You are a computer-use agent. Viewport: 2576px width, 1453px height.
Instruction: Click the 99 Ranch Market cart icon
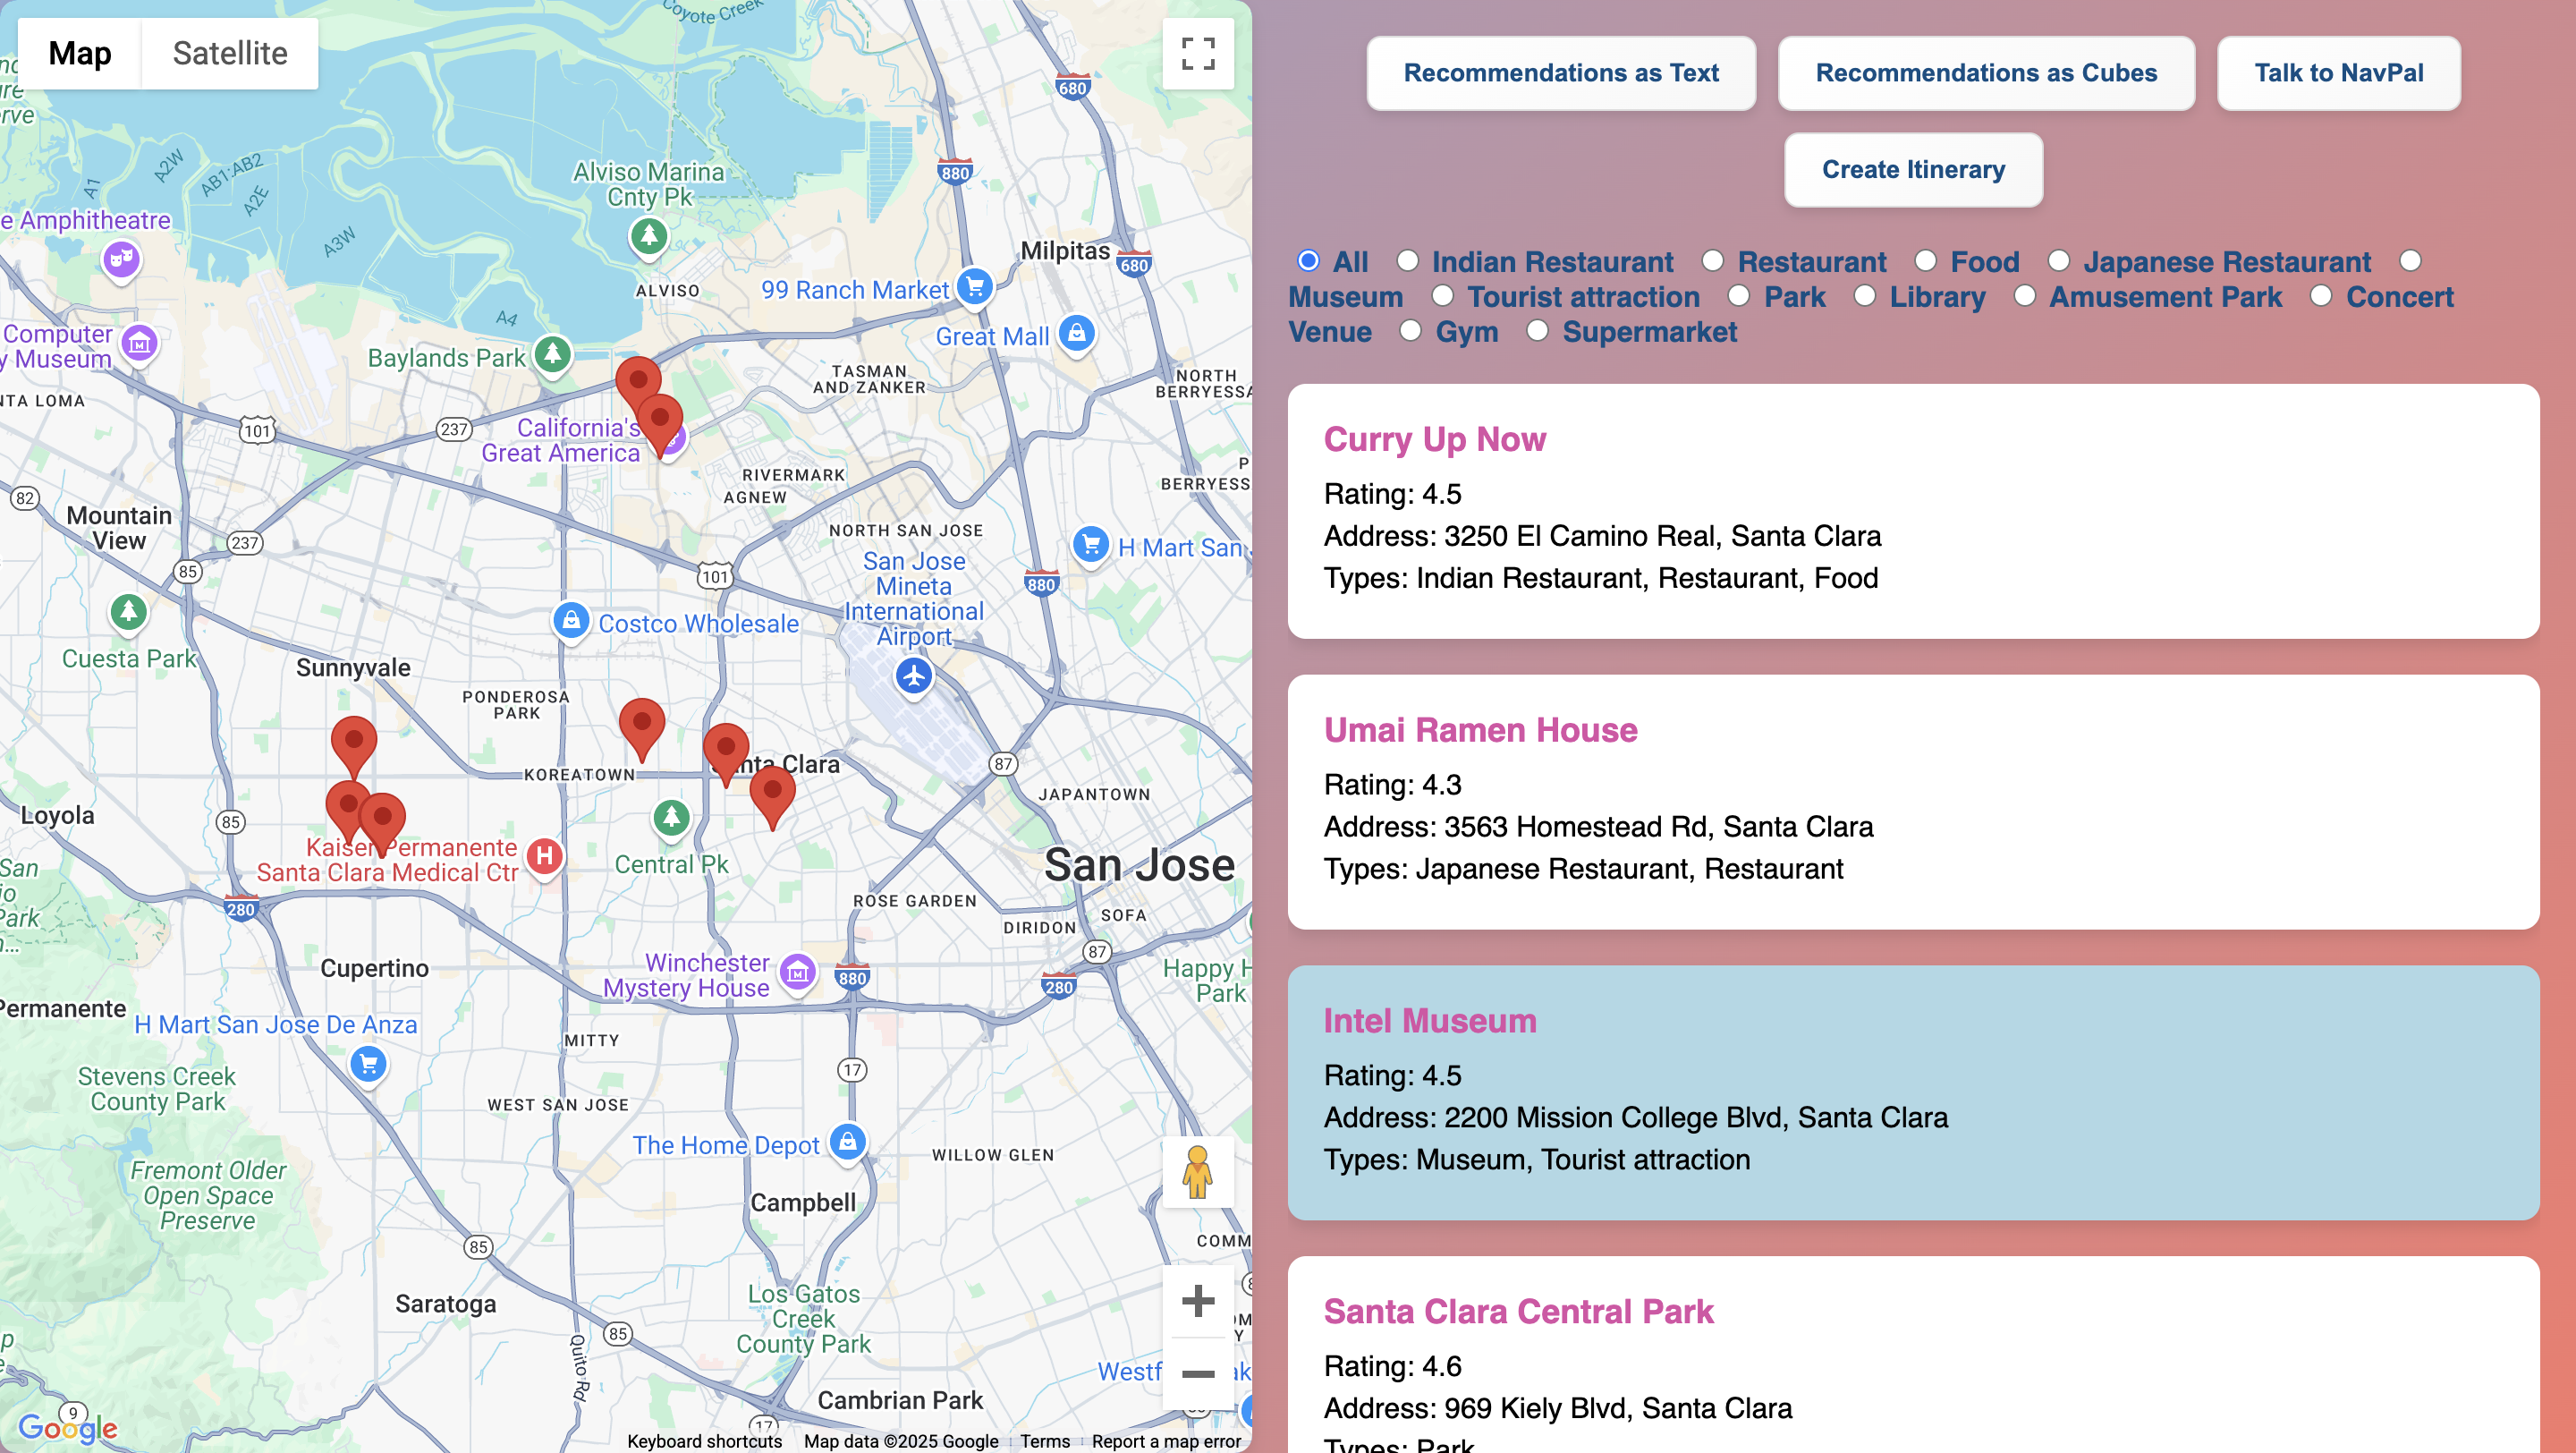point(974,287)
